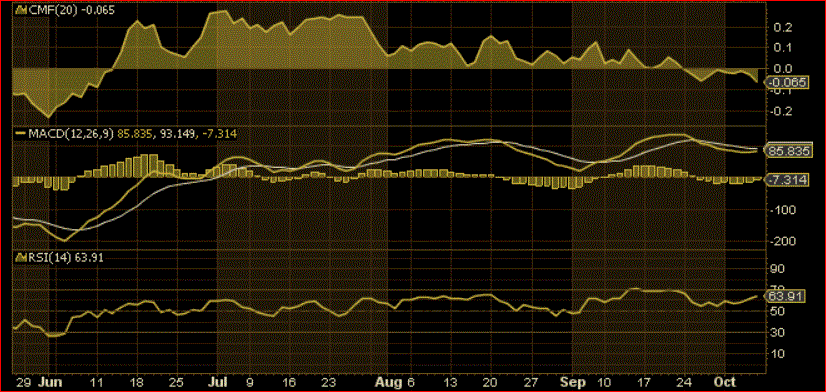Select the 63.91 RSI value tag
The height and width of the screenshot is (392, 826).
pyautogui.click(x=785, y=296)
